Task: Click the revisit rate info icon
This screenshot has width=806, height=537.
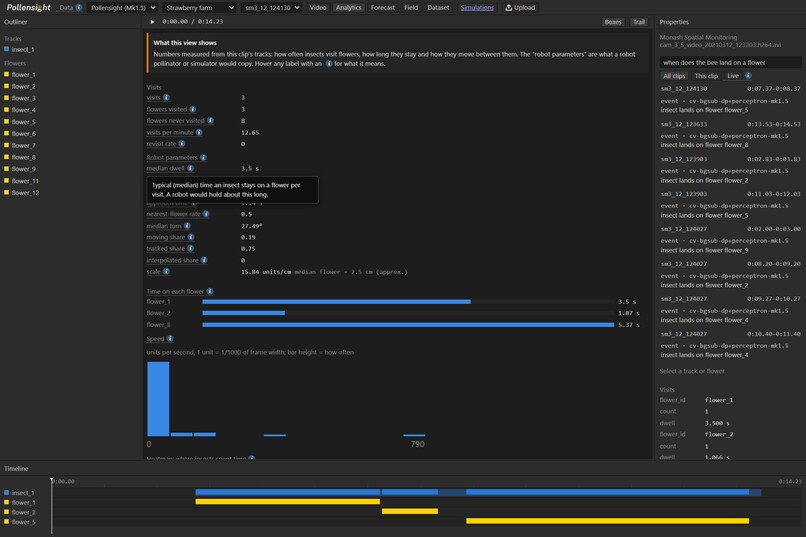Action: coord(182,144)
